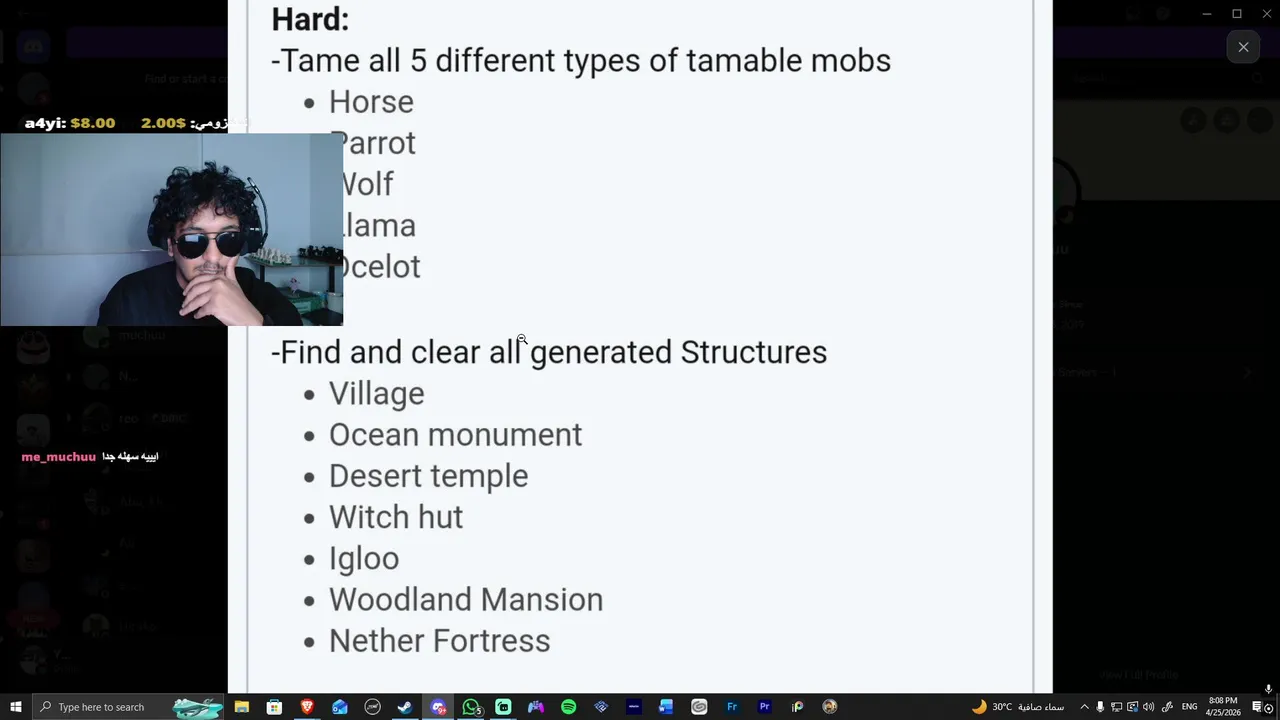This screenshot has height=720, width=1280.
Task: Open Microsoft Word from the taskbar
Action: click(666, 707)
